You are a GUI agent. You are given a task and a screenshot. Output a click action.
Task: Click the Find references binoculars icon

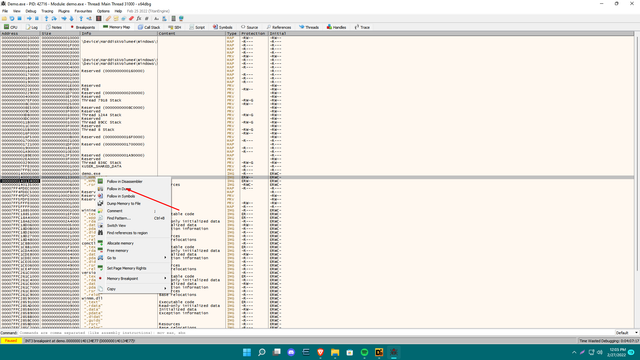(x=100, y=233)
